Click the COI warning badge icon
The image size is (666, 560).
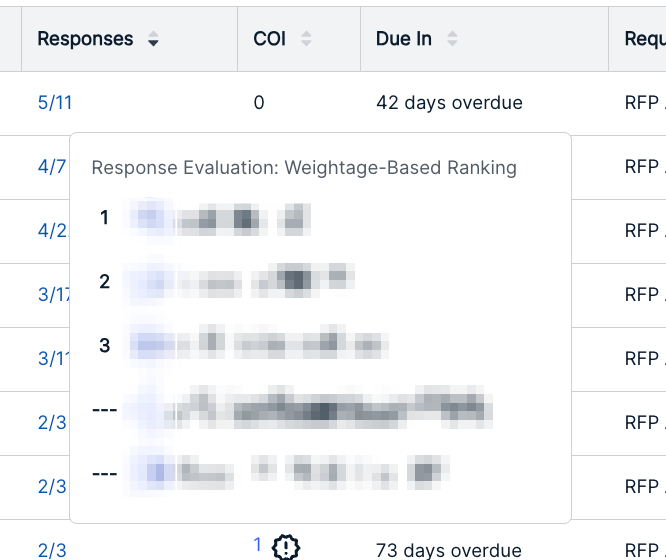(x=286, y=547)
